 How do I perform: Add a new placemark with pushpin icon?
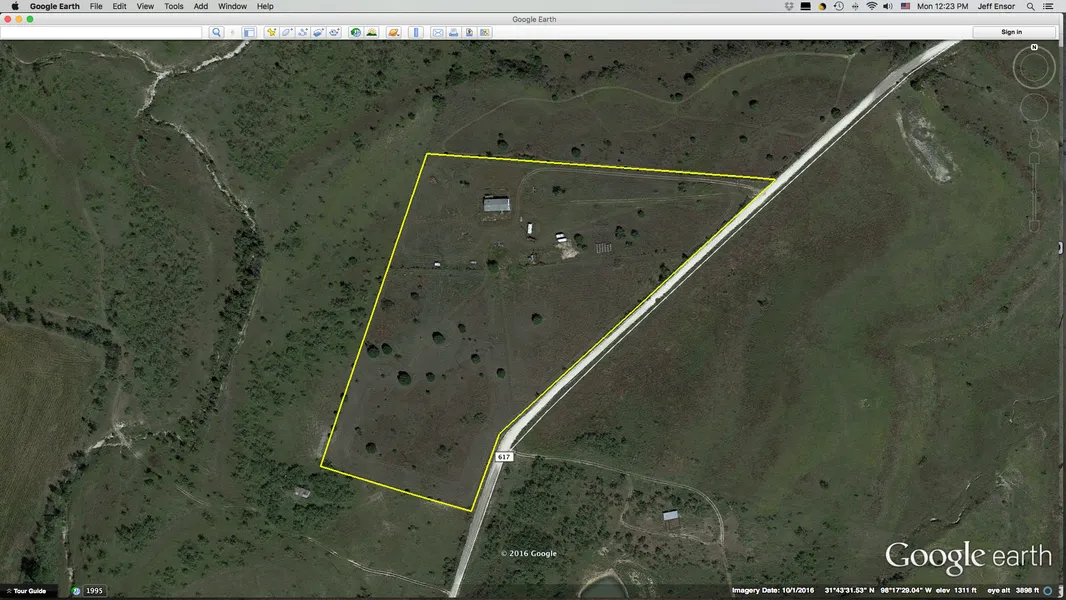(270, 32)
